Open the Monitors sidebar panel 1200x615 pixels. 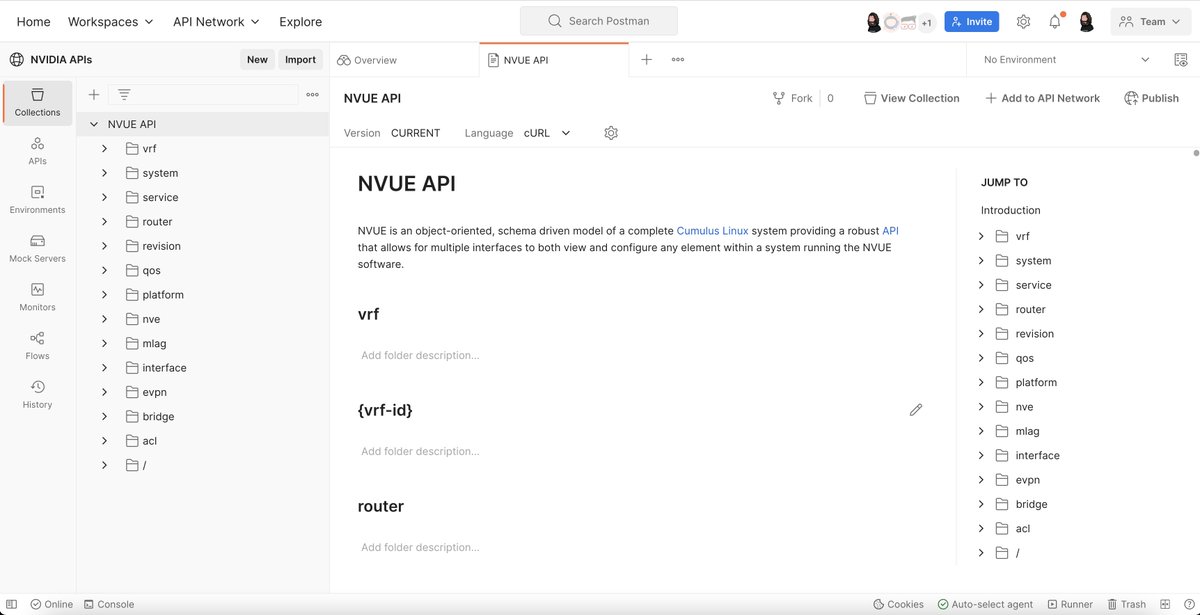click(37, 297)
